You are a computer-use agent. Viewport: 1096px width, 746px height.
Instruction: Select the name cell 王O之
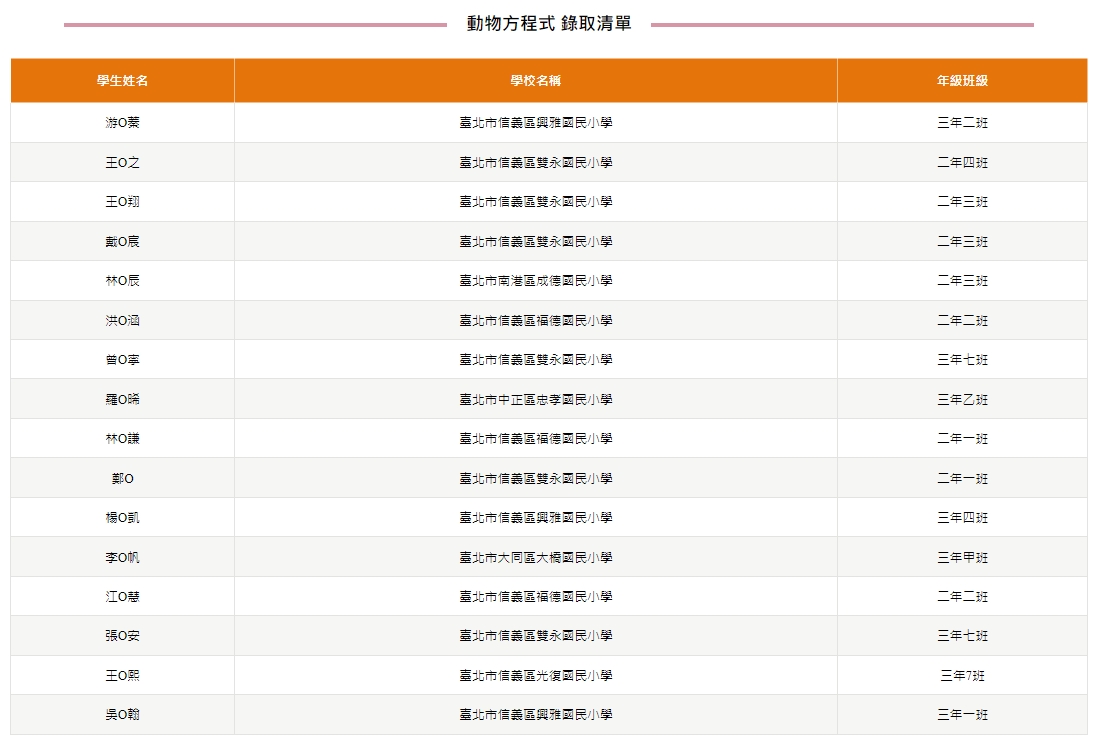(x=122, y=162)
